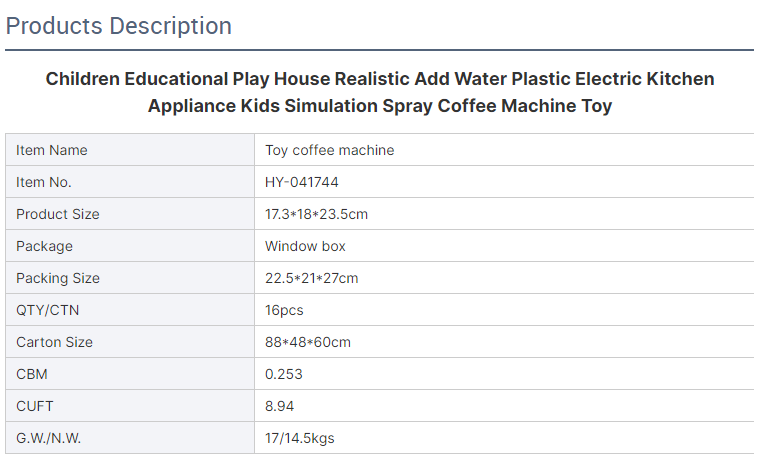Click the G.W./N.W. label cell
The width and height of the screenshot is (763, 464).
pos(130,438)
